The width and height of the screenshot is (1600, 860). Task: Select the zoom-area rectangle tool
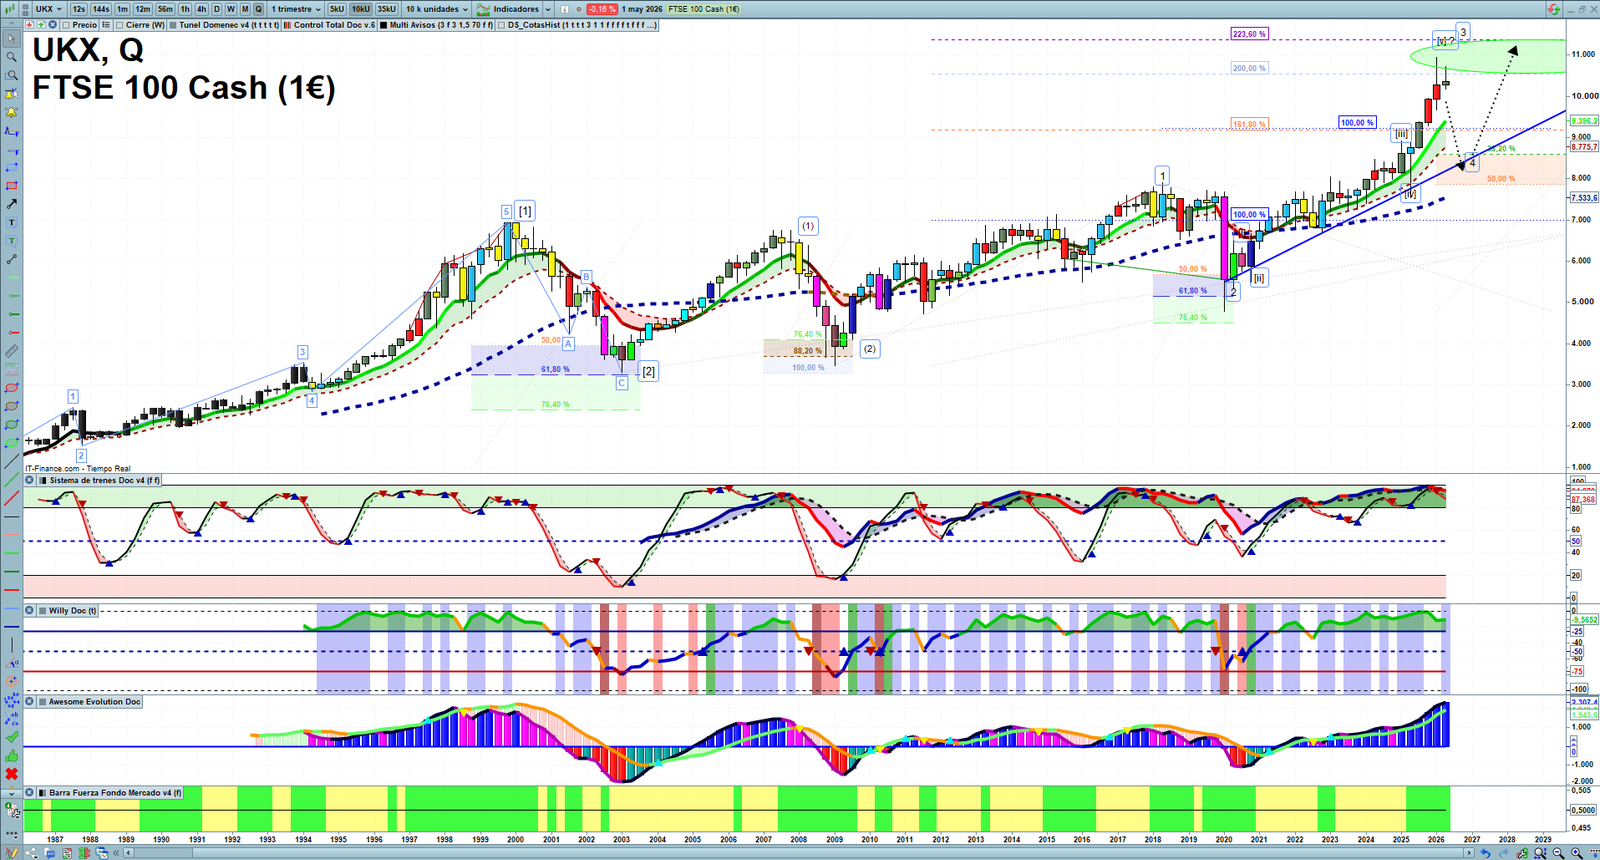tap(11, 76)
